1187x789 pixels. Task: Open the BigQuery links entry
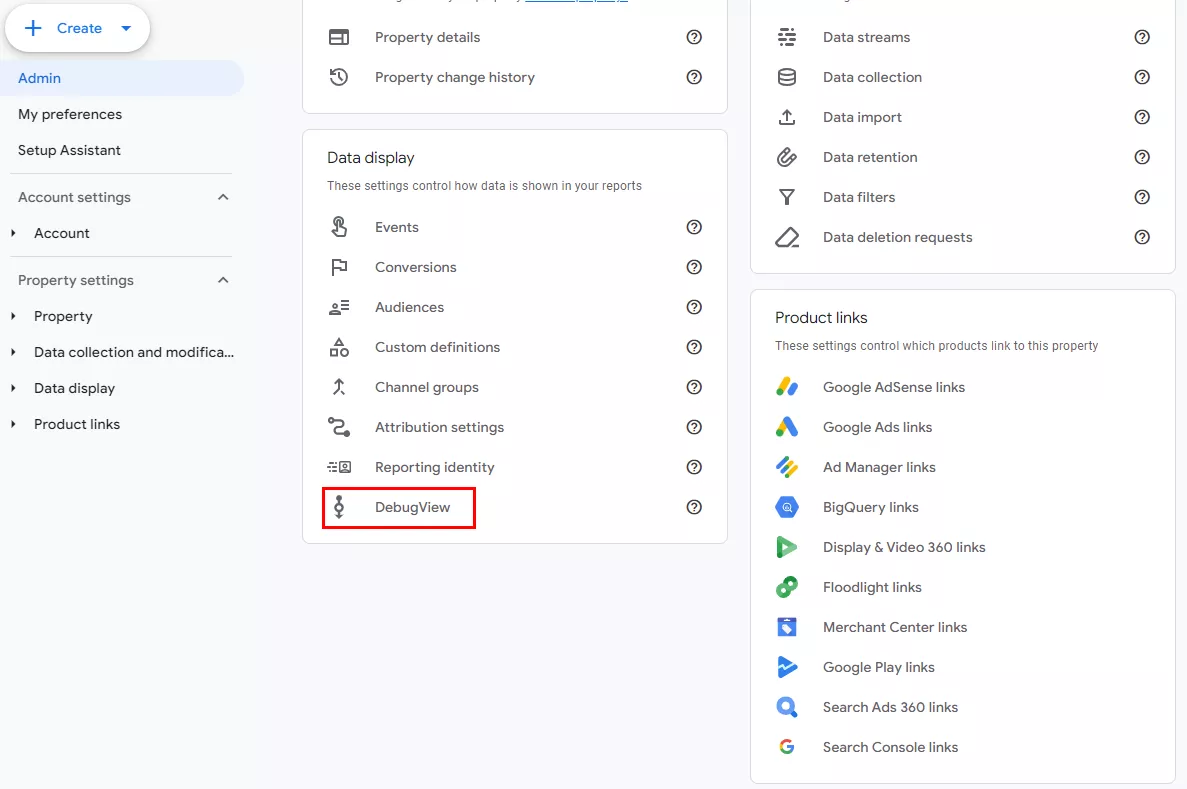click(x=871, y=507)
